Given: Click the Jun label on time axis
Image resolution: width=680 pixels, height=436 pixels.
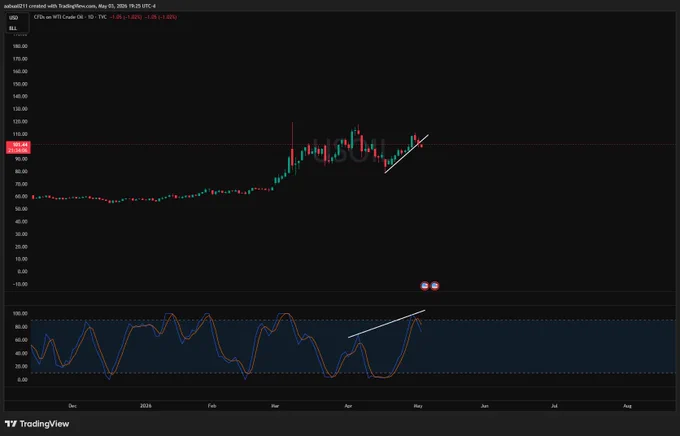Looking at the screenshot, I should coord(484,406).
